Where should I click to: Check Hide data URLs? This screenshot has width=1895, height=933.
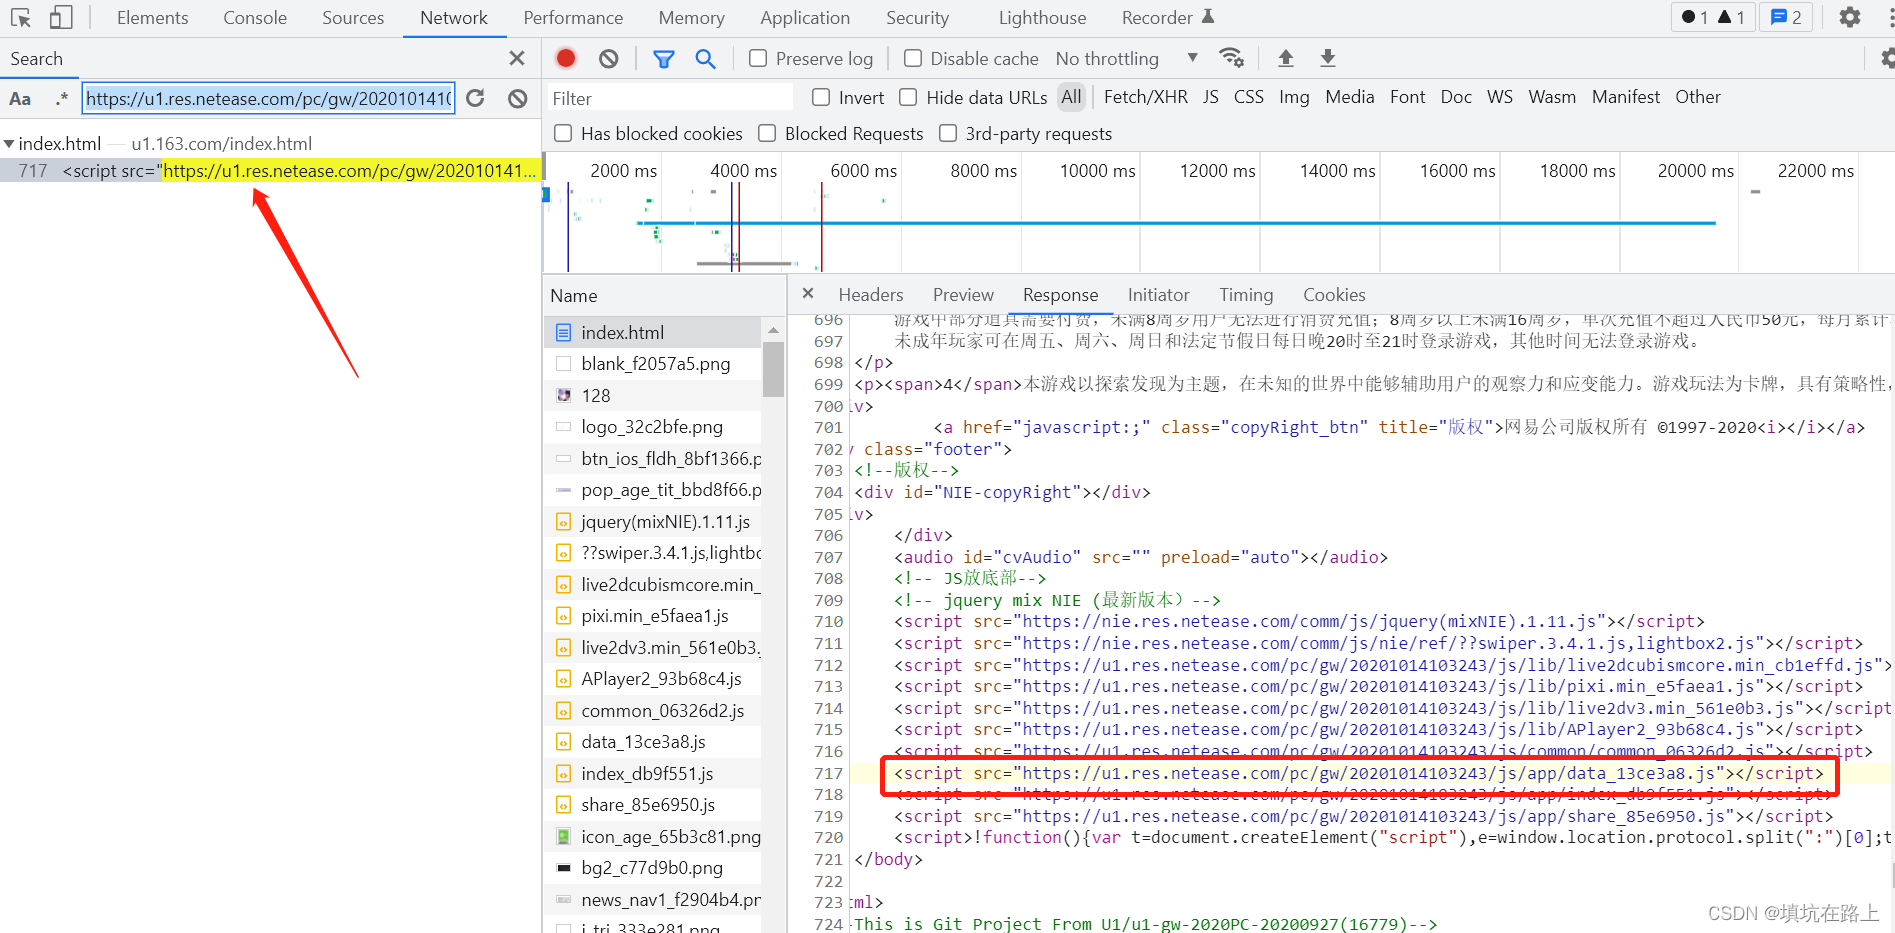[908, 97]
